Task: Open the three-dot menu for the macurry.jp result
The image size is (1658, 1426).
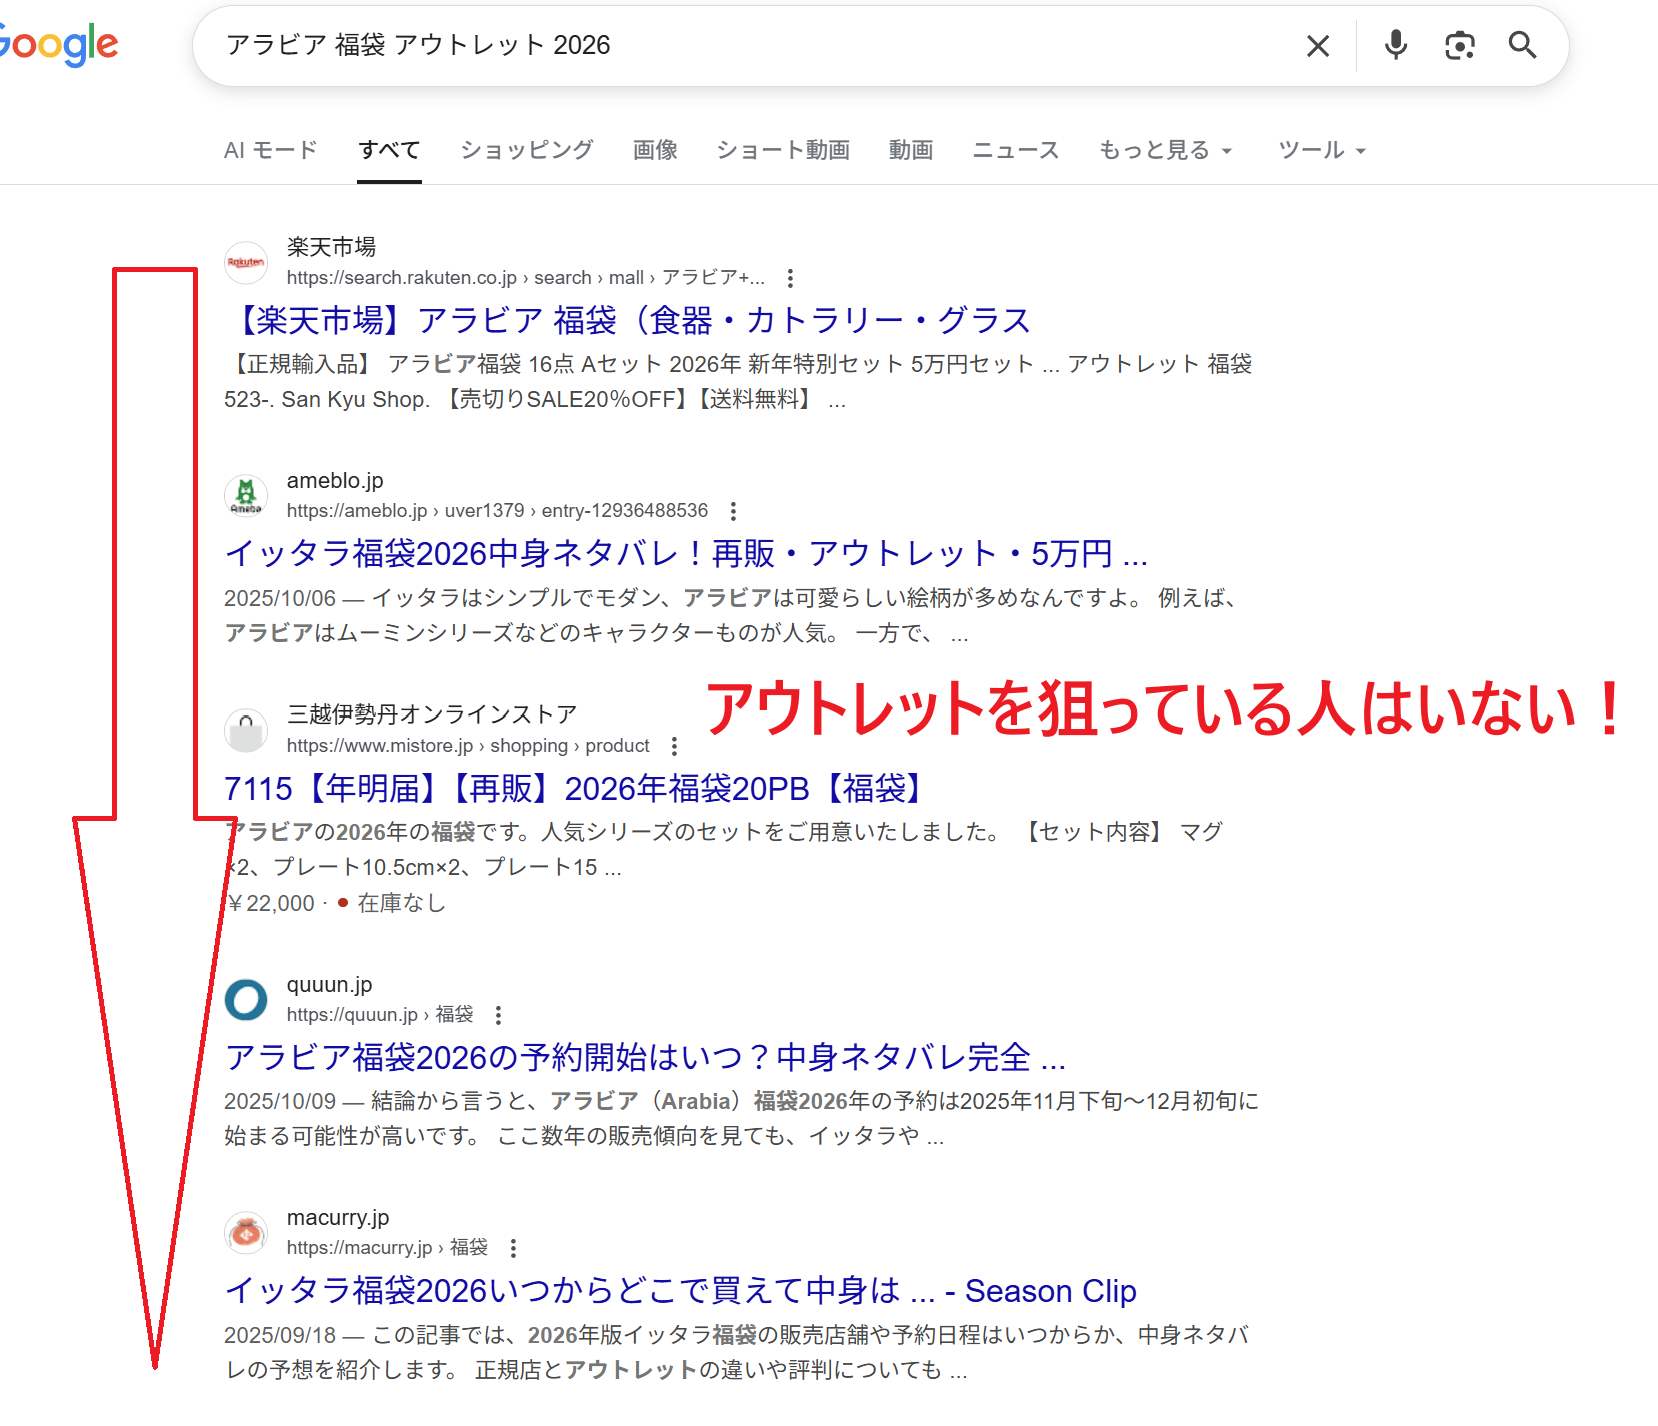Action: click(513, 1248)
